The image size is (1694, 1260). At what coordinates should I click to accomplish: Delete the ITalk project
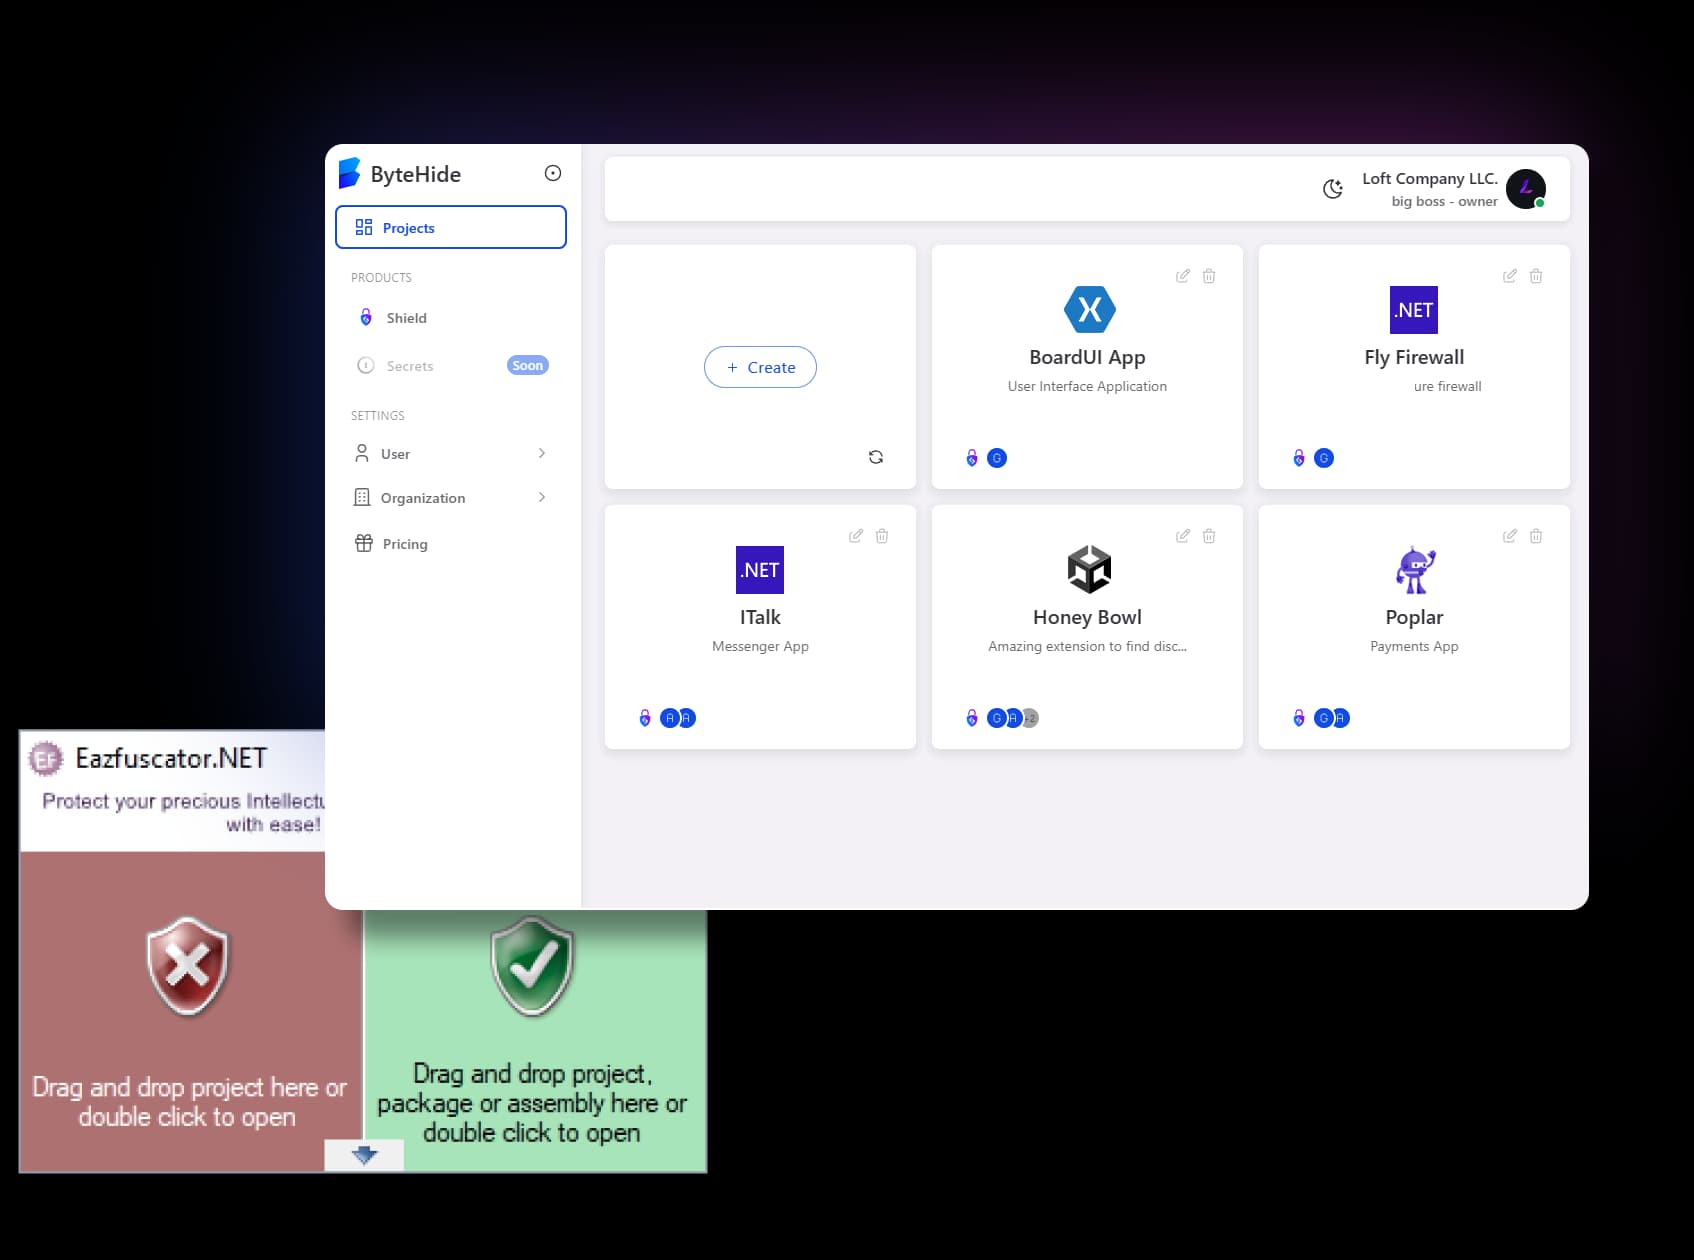click(x=882, y=536)
